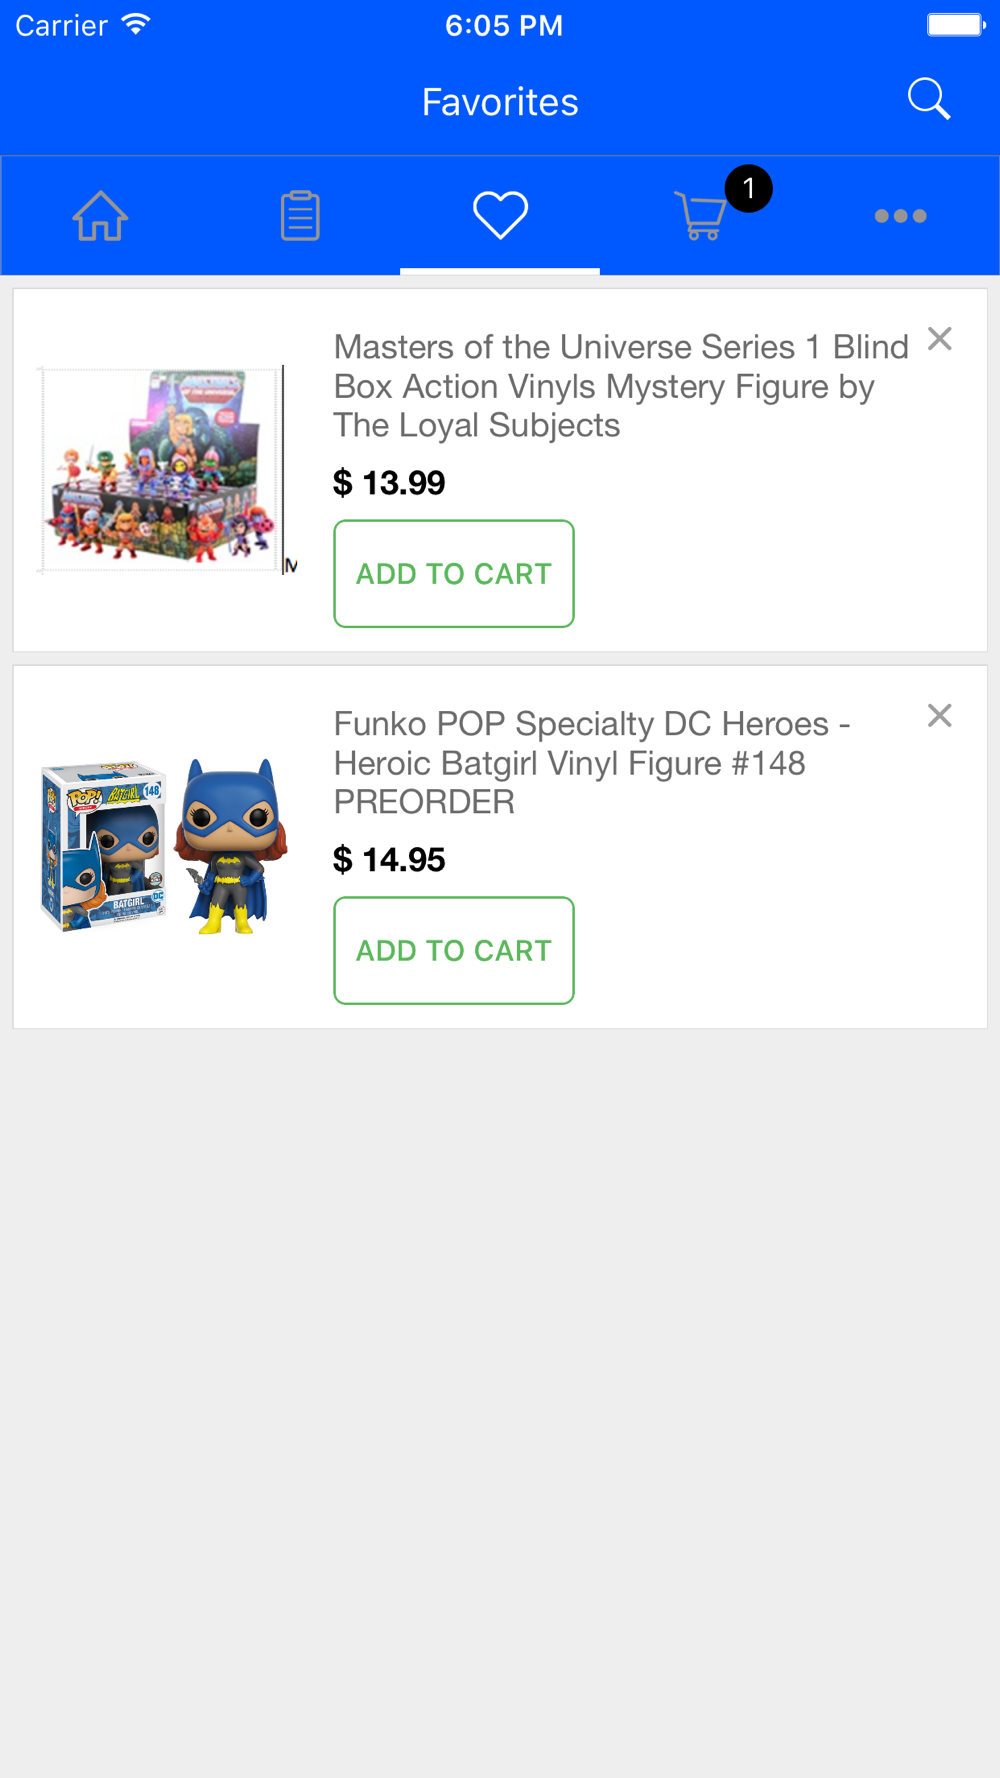Tap the Wi-Fi status bar icon

pos(135,25)
